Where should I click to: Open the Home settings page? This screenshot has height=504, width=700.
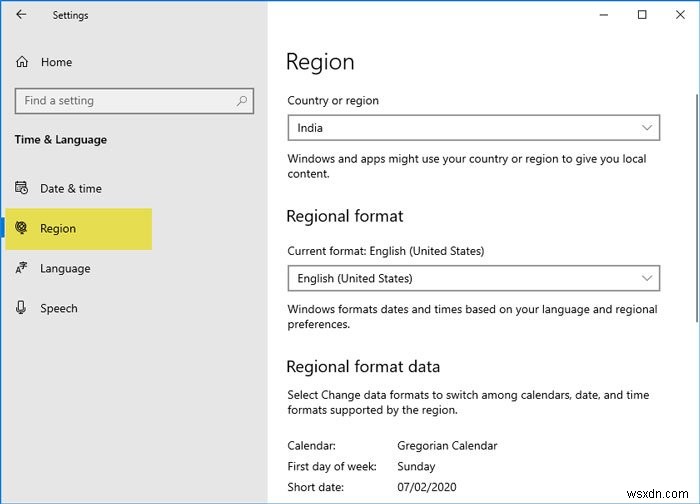pos(56,62)
